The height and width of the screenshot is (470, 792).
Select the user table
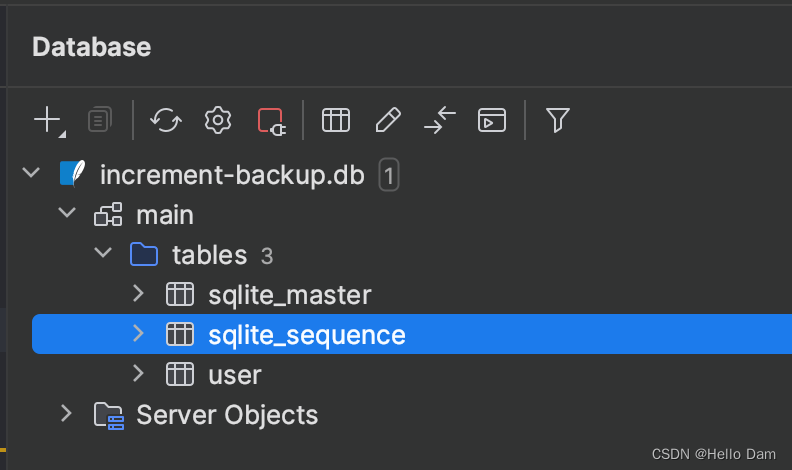235,375
